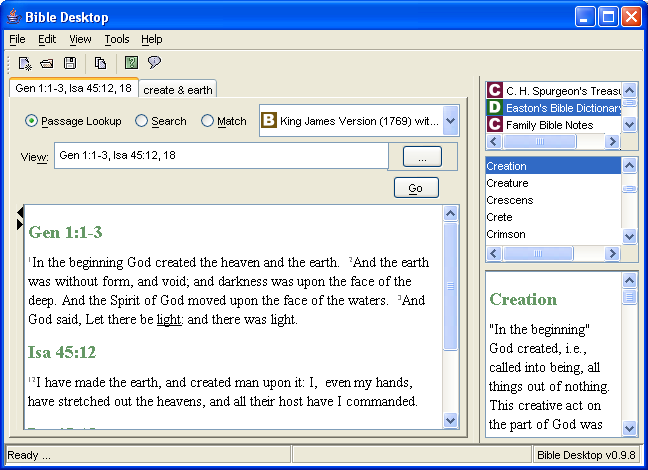
Task: Click the dictionary keys scroll down arrow
Action: (x=629, y=236)
